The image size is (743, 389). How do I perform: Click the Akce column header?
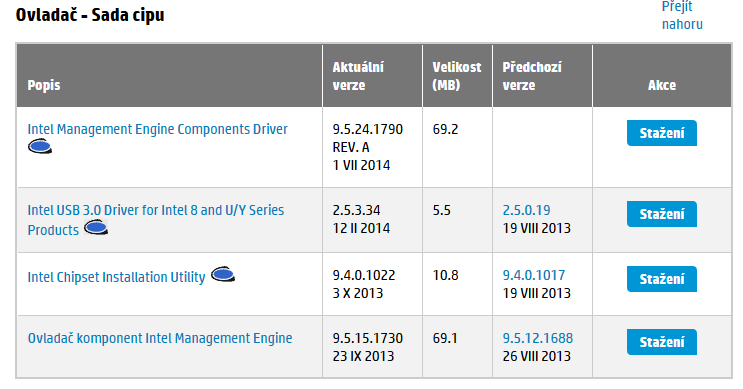click(662, 85)
